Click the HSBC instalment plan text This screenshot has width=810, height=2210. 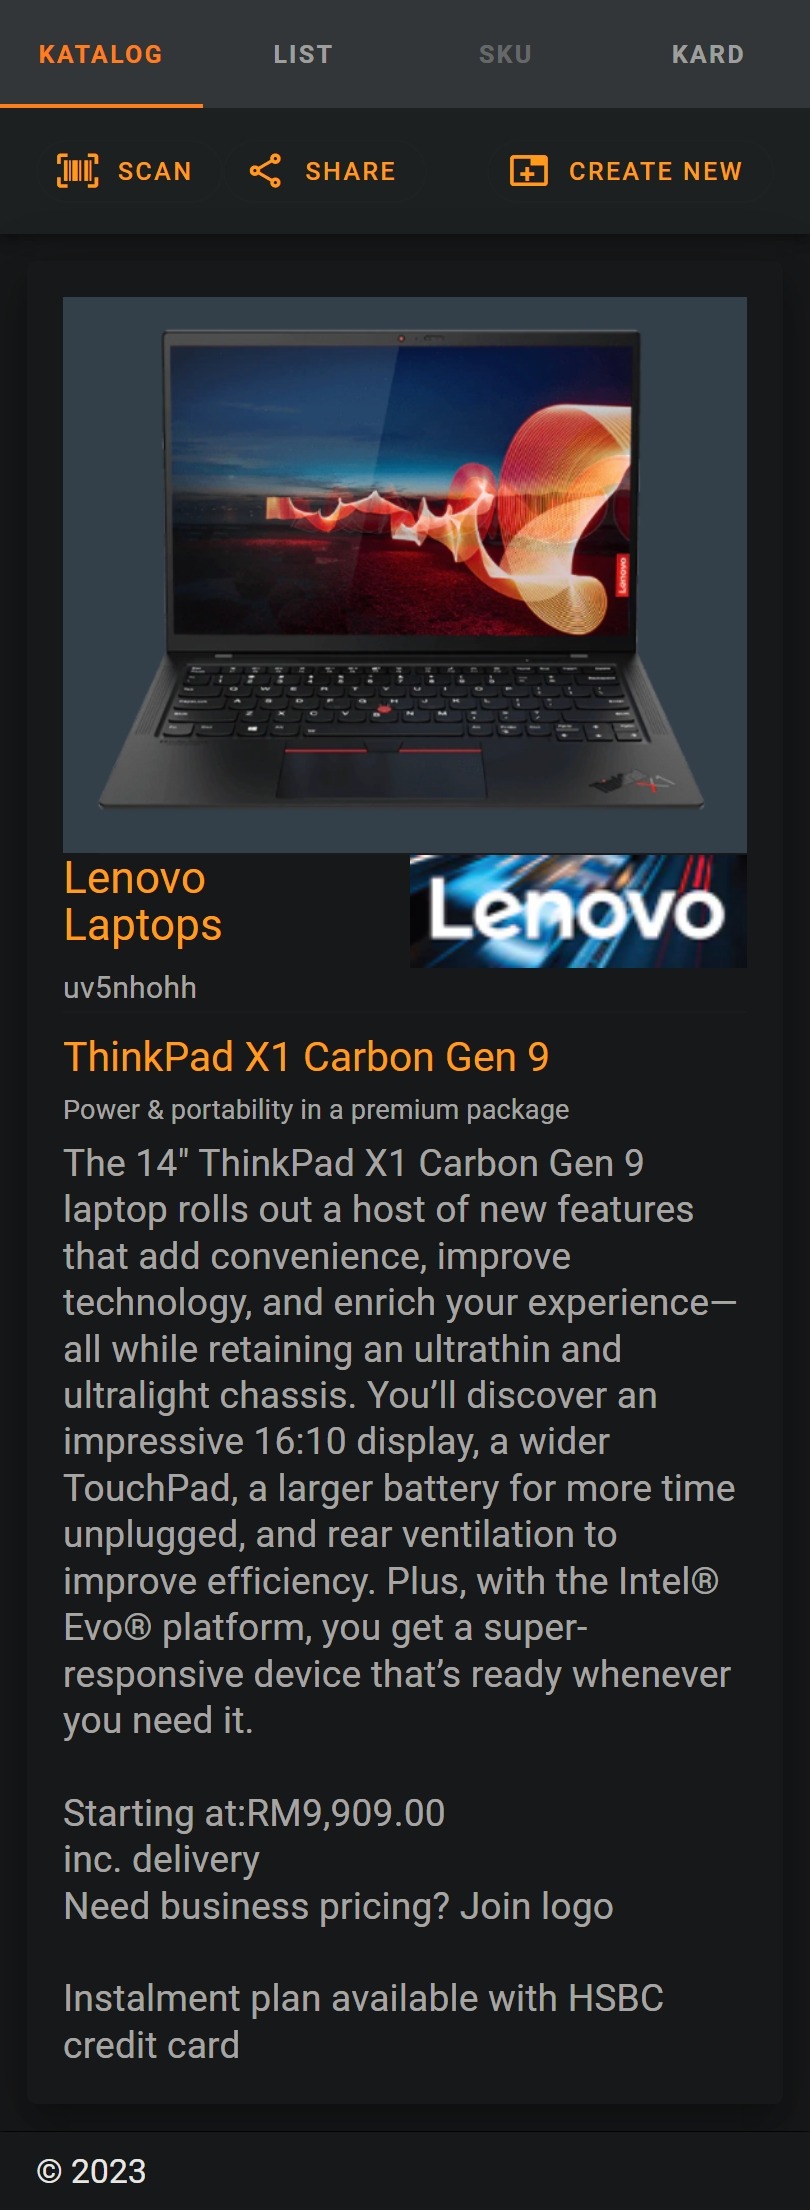(x=363, y=2021)
